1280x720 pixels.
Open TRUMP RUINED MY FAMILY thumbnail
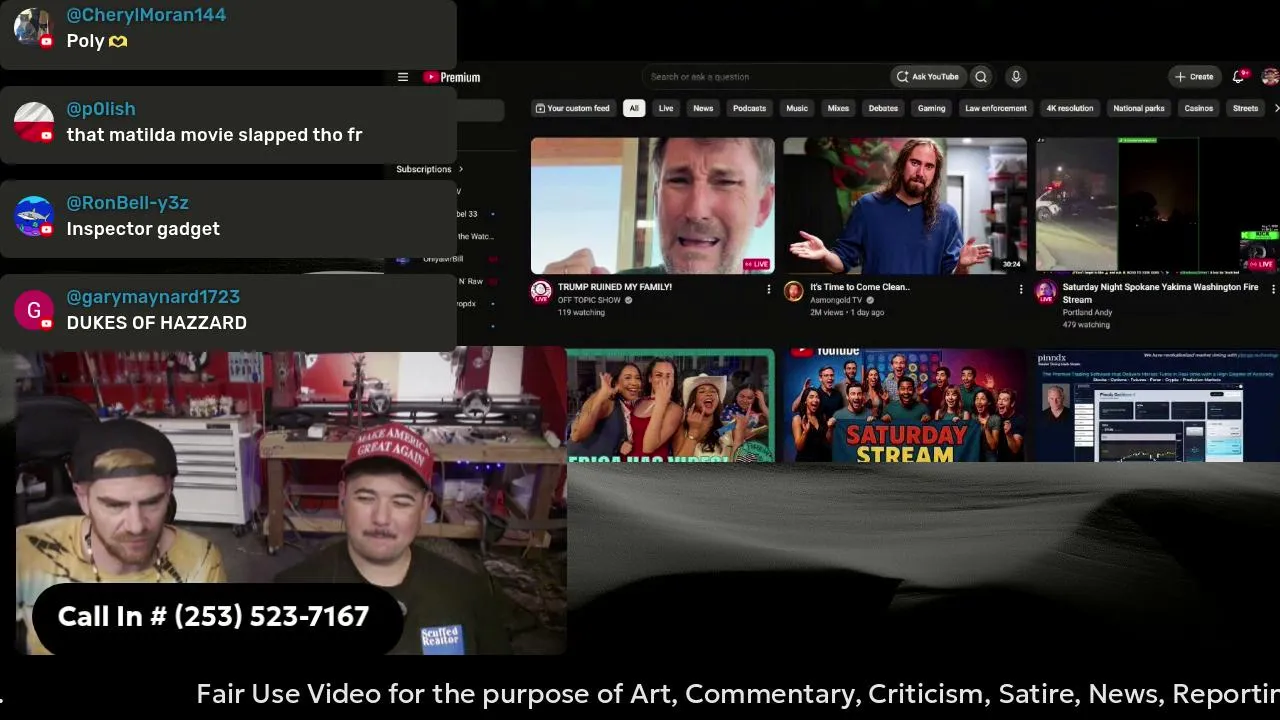pos(652,205)
